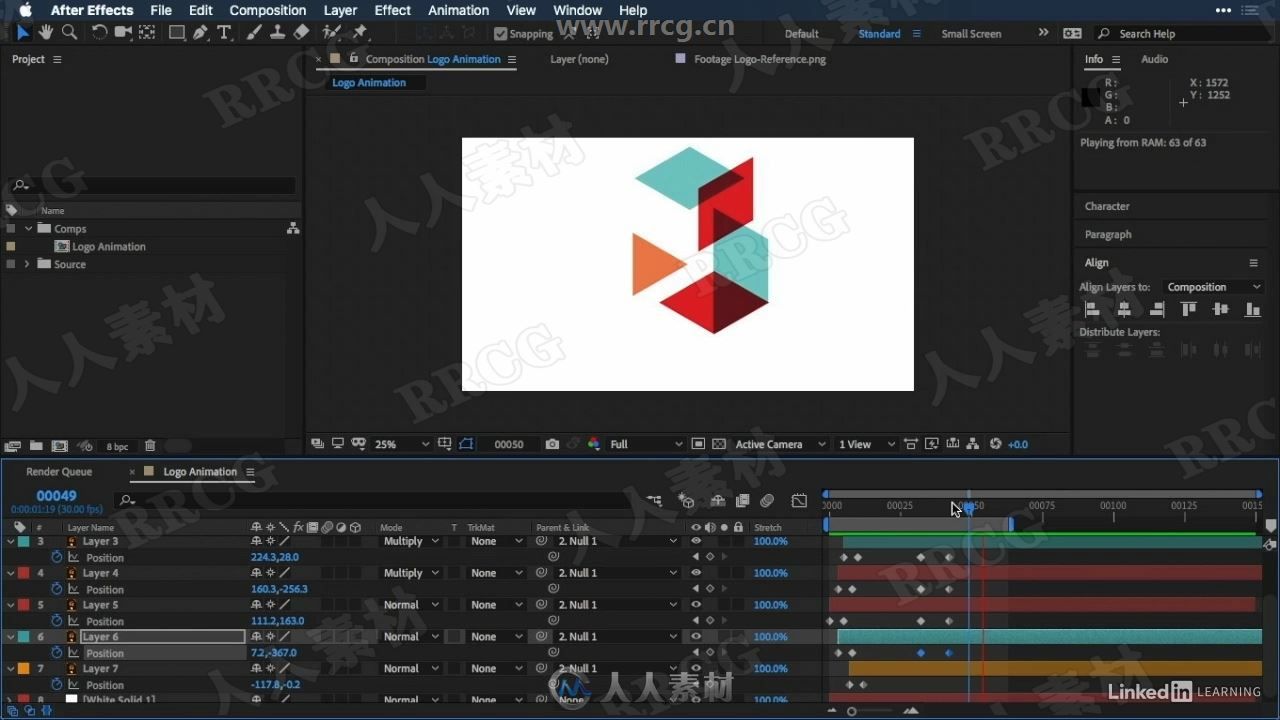
Task: Select the Pen tool
Action: point(201,33)
